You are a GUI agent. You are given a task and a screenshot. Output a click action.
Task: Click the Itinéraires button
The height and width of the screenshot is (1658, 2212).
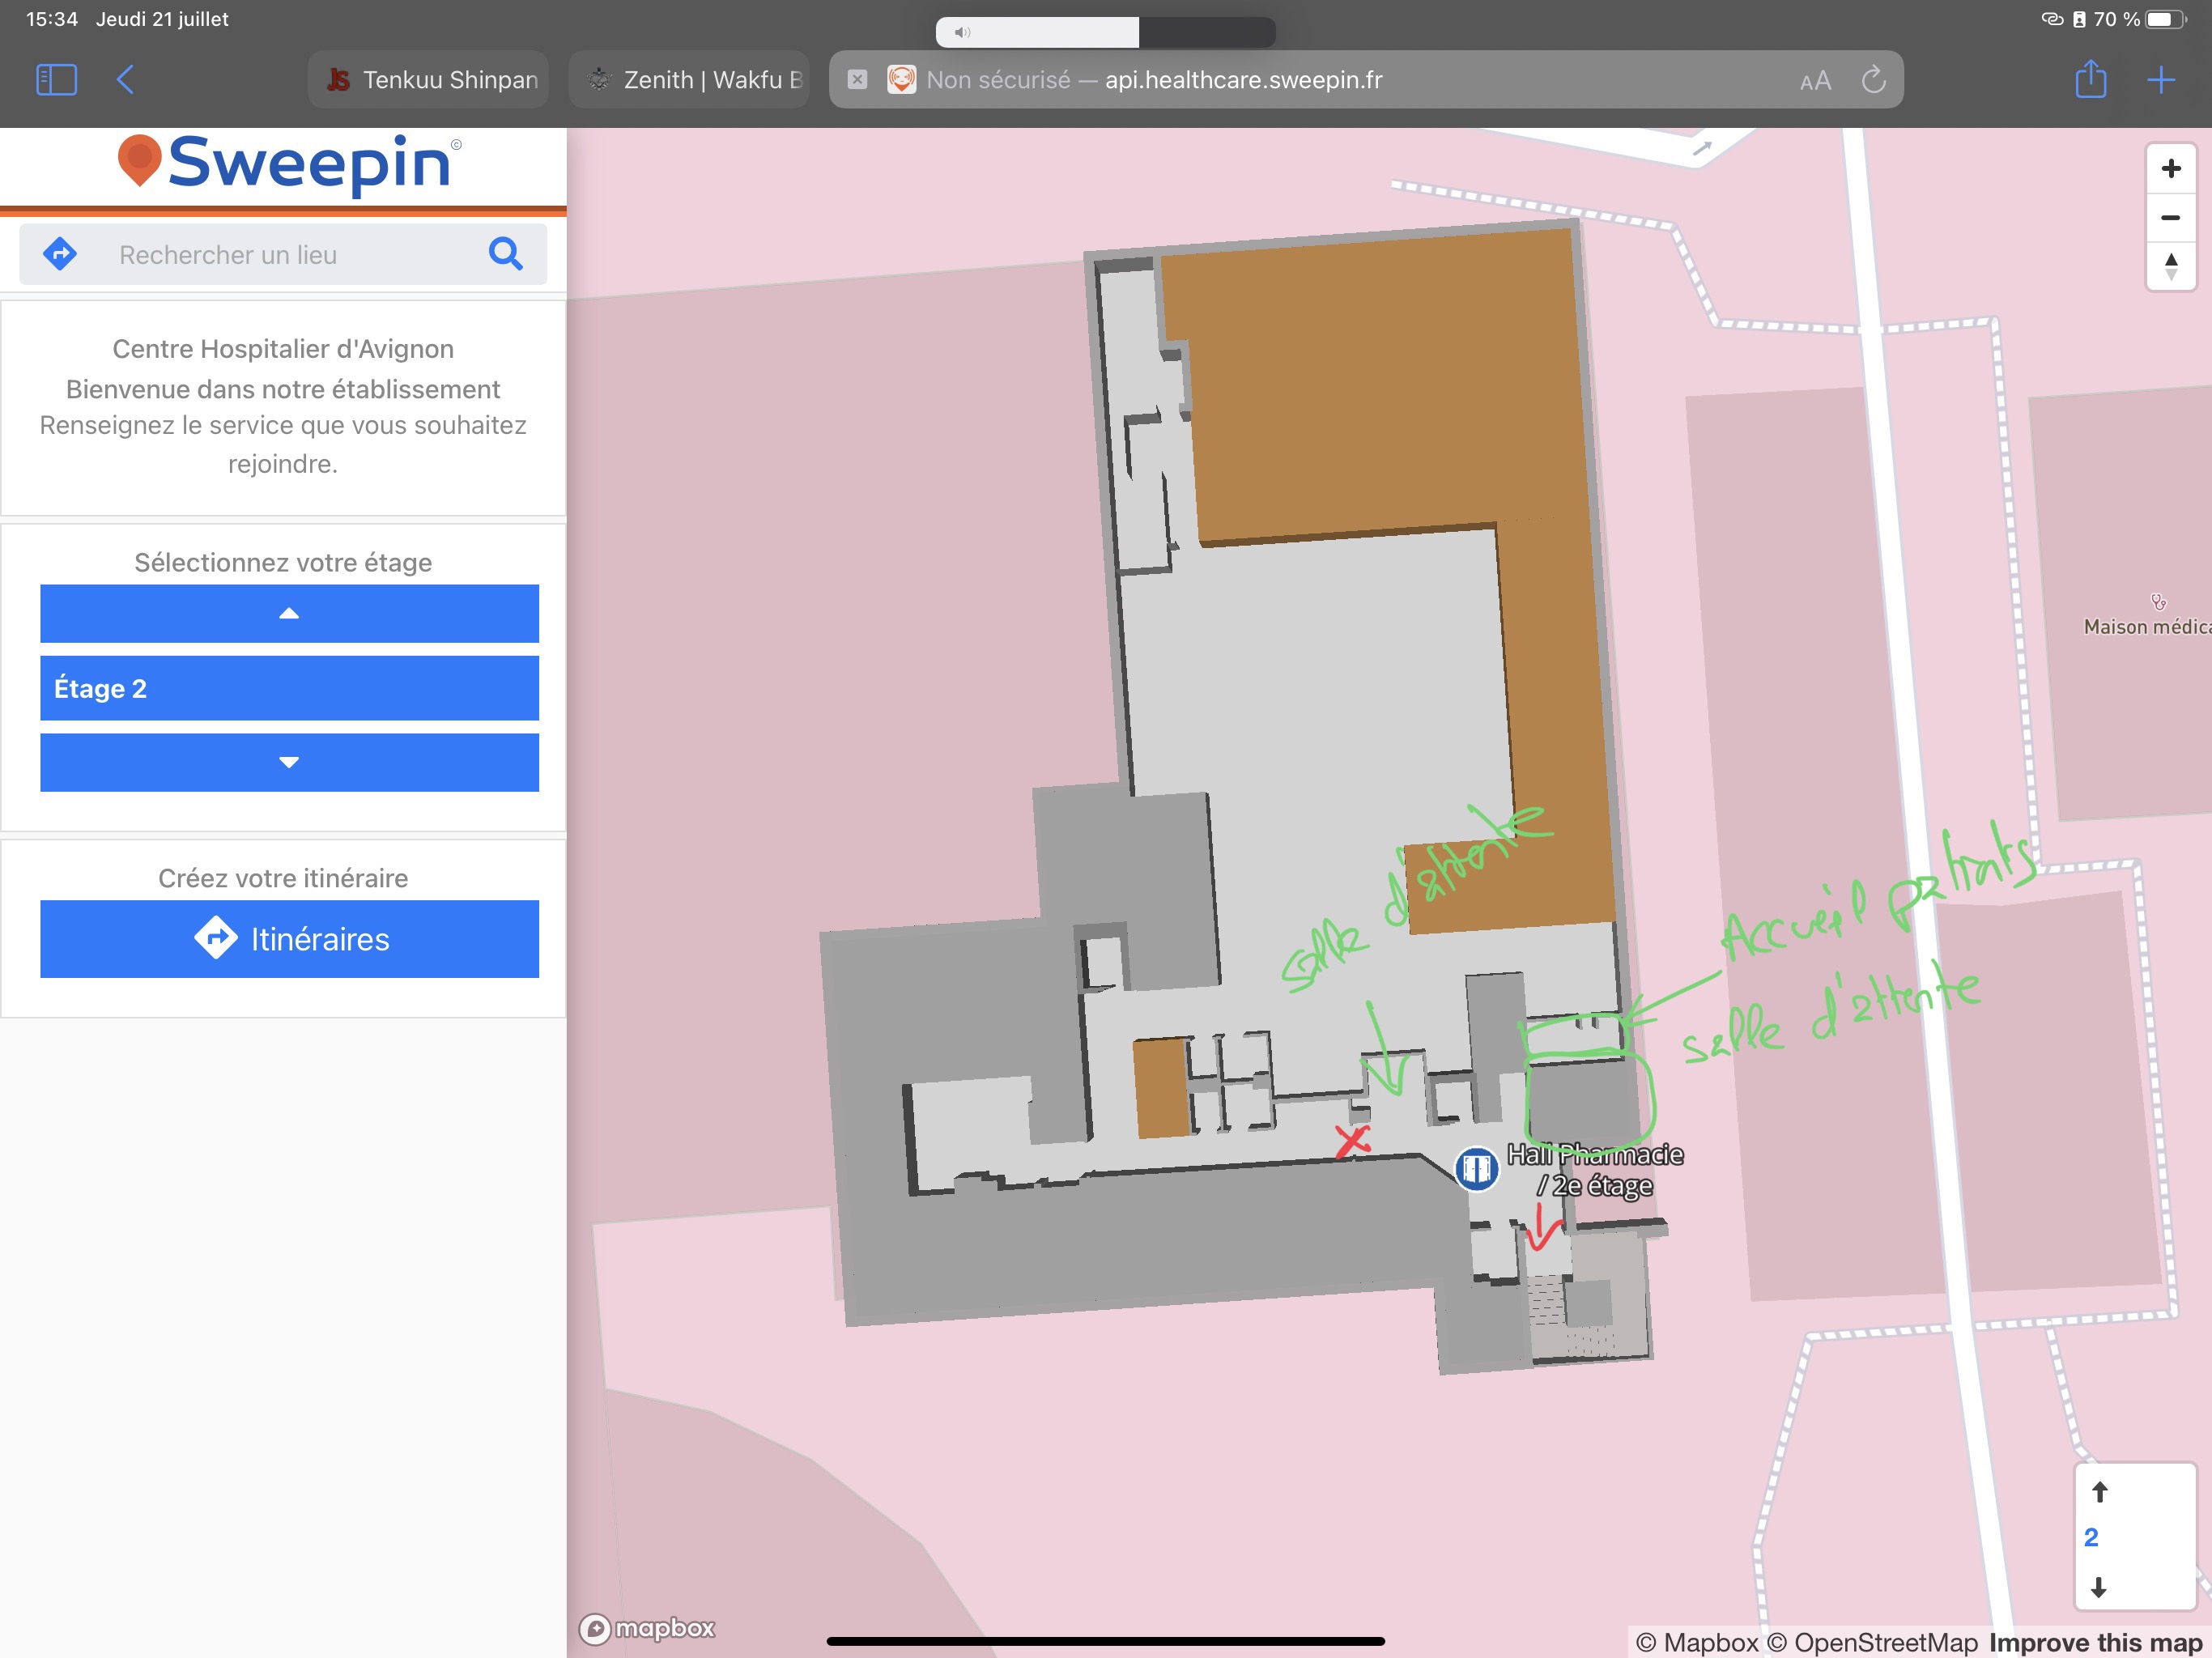coord(289,938)
